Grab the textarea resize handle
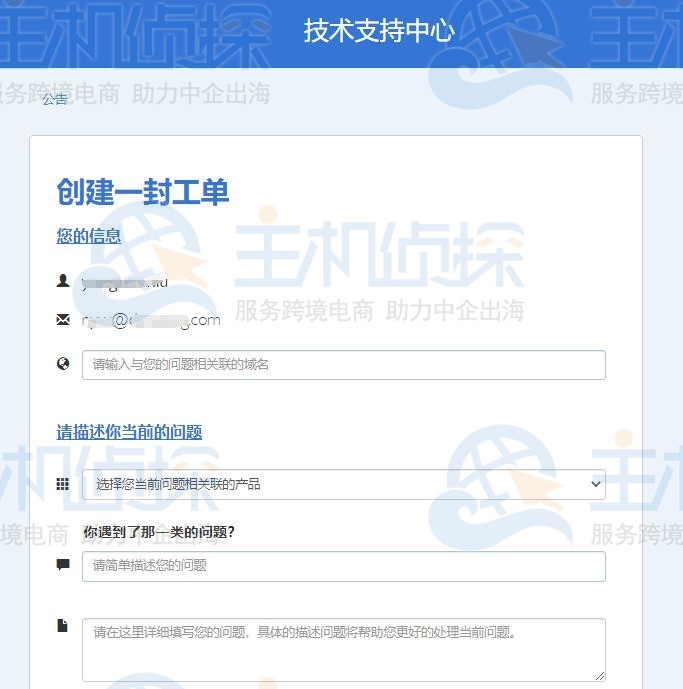683x689 pixels. tap(600, 676)
